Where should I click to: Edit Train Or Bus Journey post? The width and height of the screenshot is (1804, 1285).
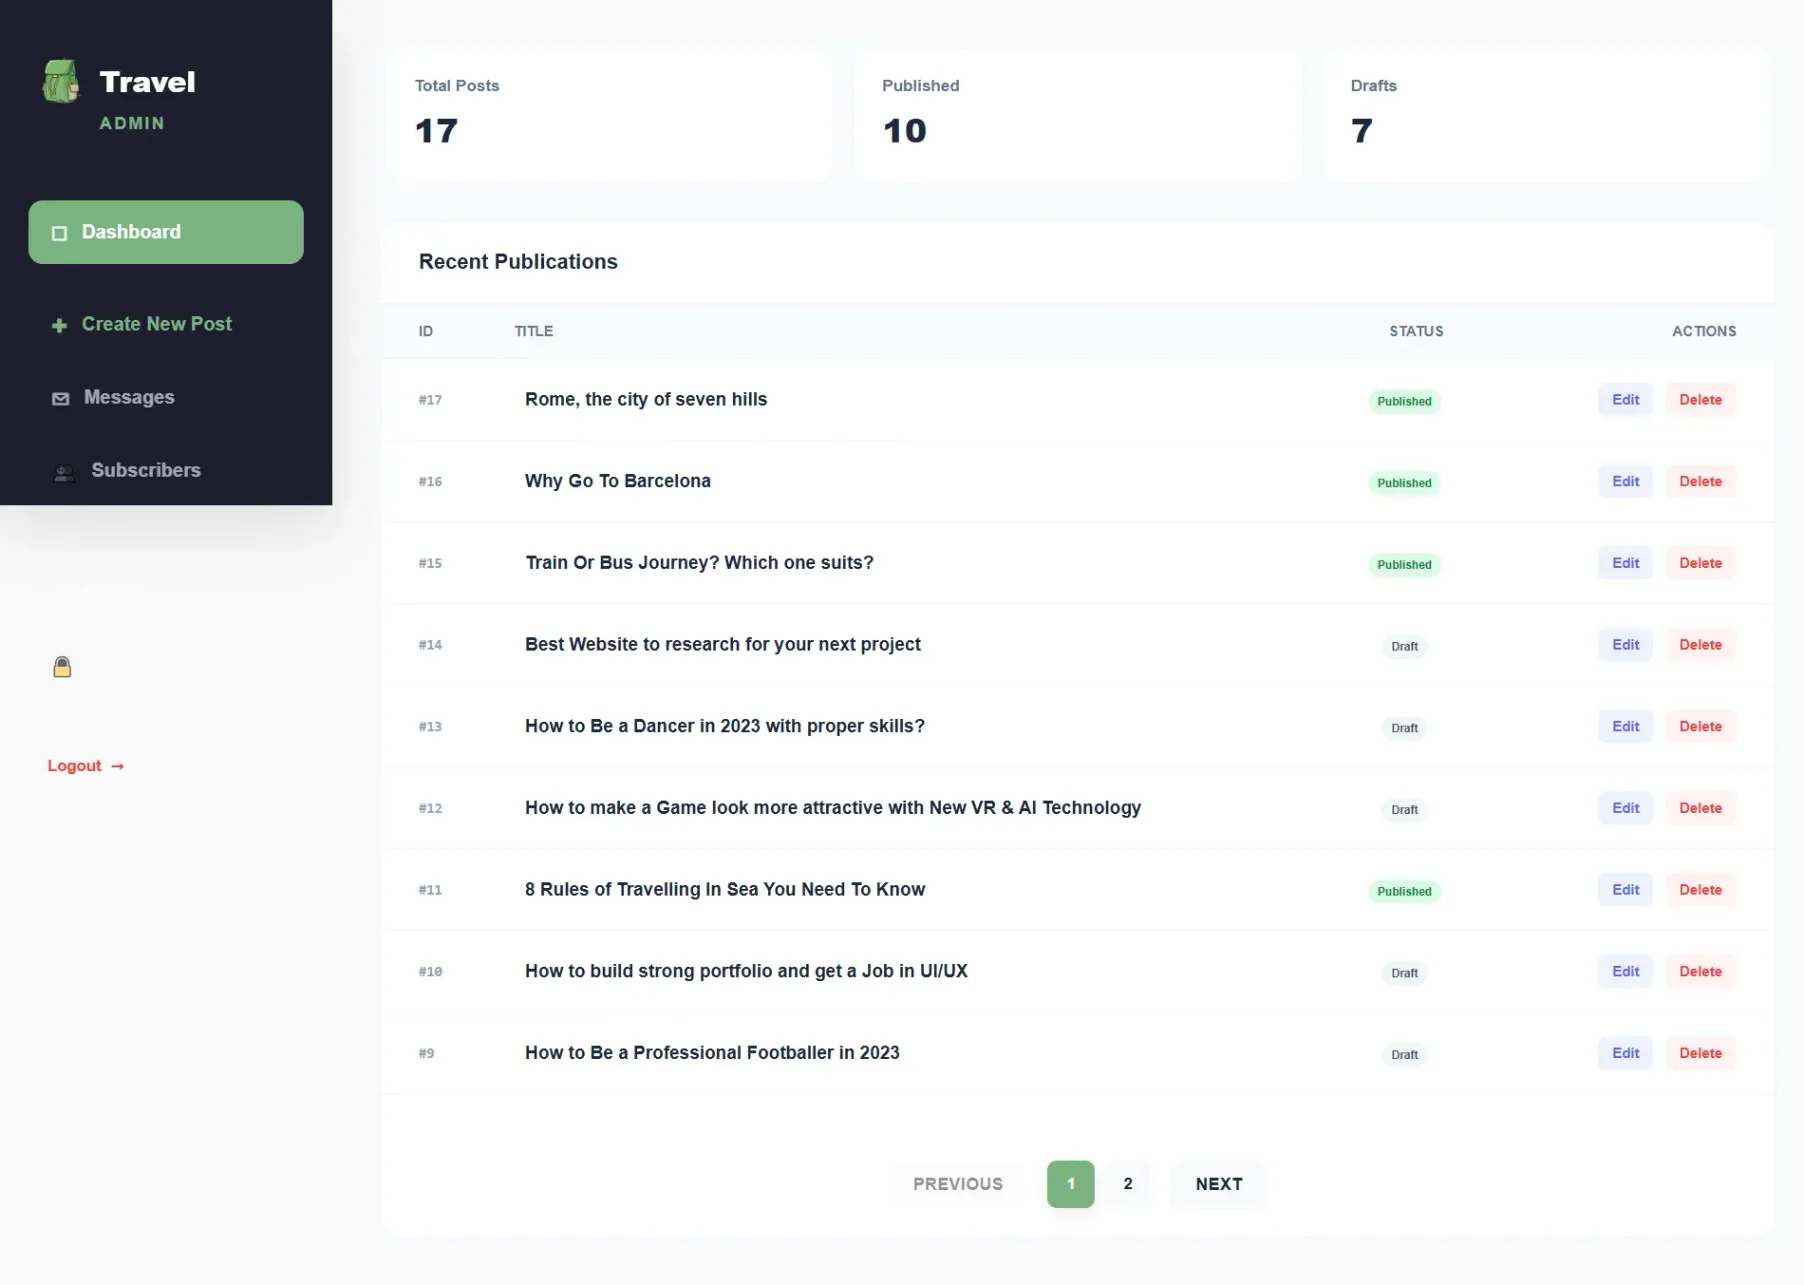[1625, 563]
